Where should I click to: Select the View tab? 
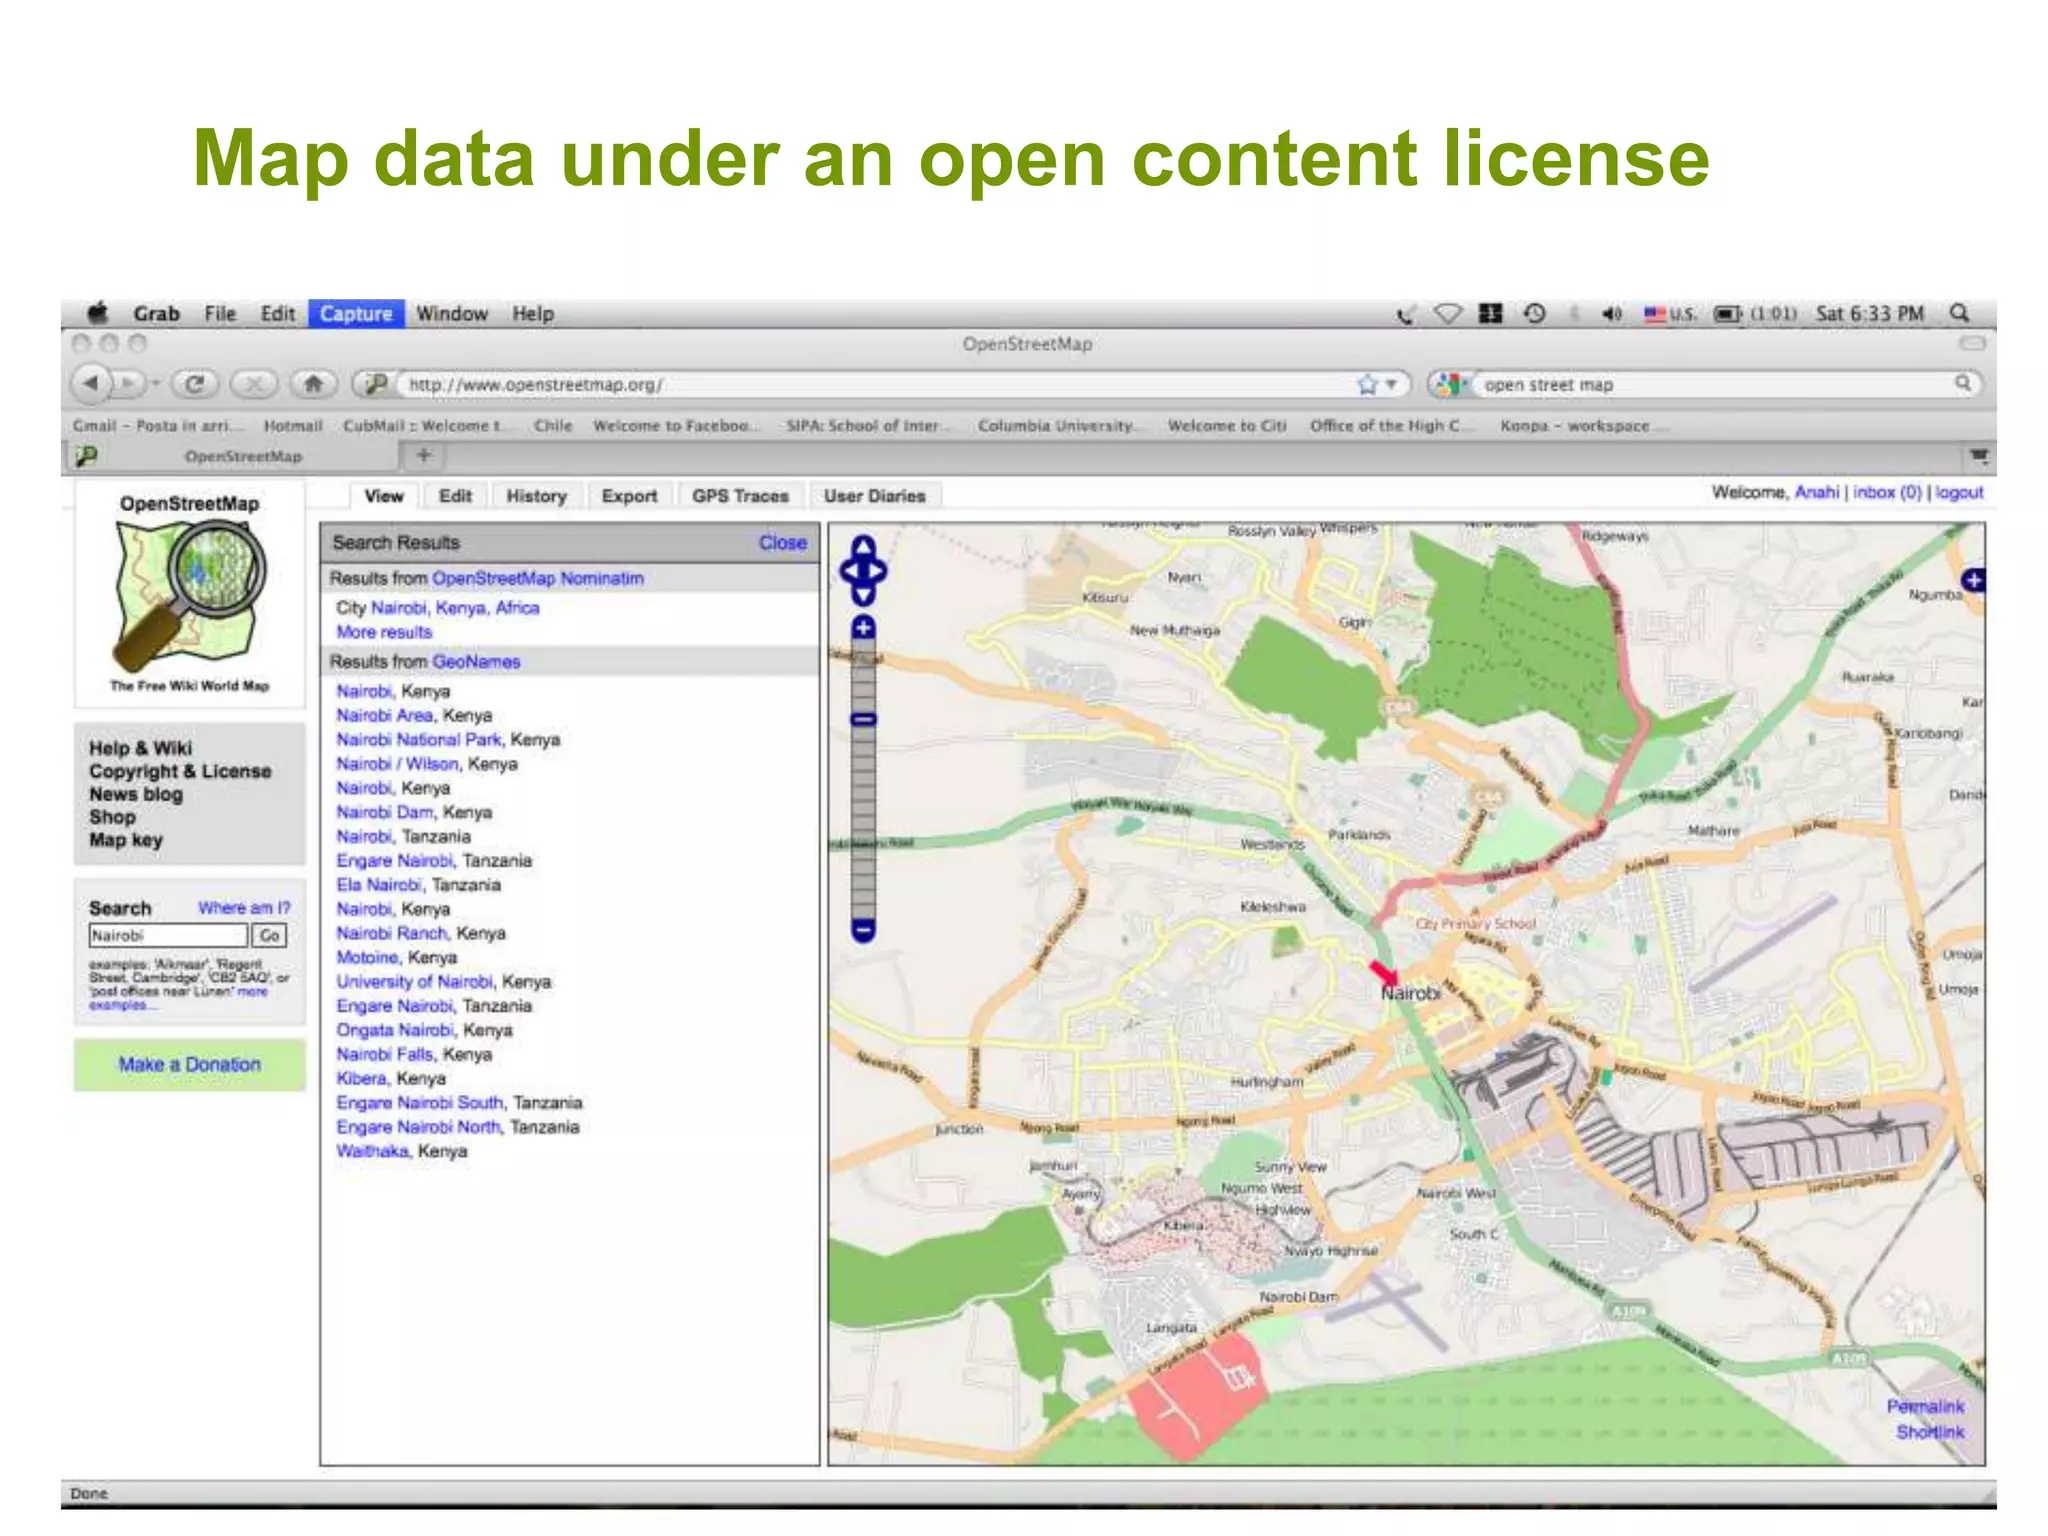pos(384,496)
